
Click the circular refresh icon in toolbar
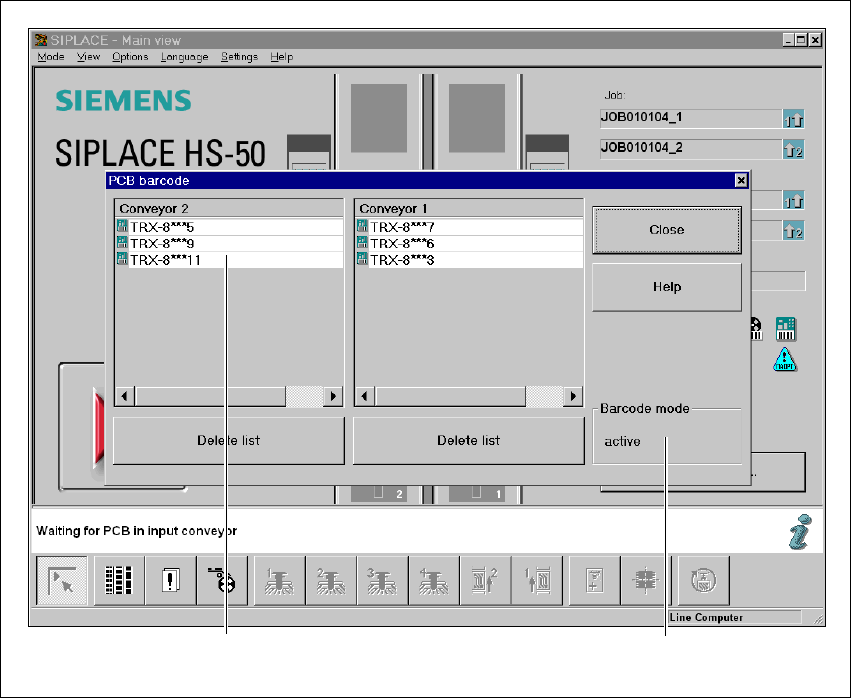tap(704, 581)
